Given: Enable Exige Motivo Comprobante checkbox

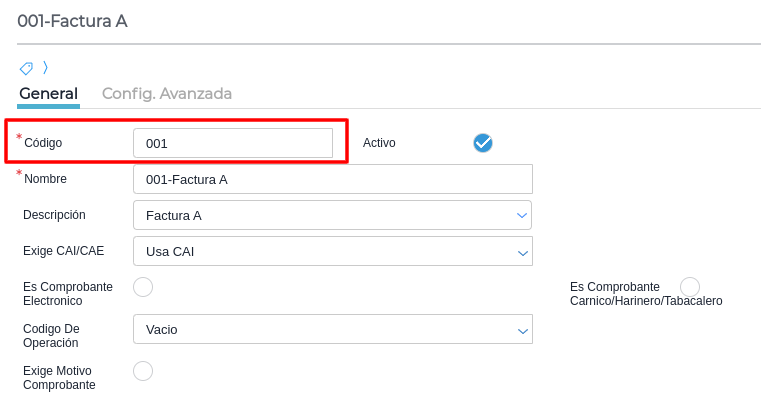Looking at the screenshot, I should [x=143, y=371].
